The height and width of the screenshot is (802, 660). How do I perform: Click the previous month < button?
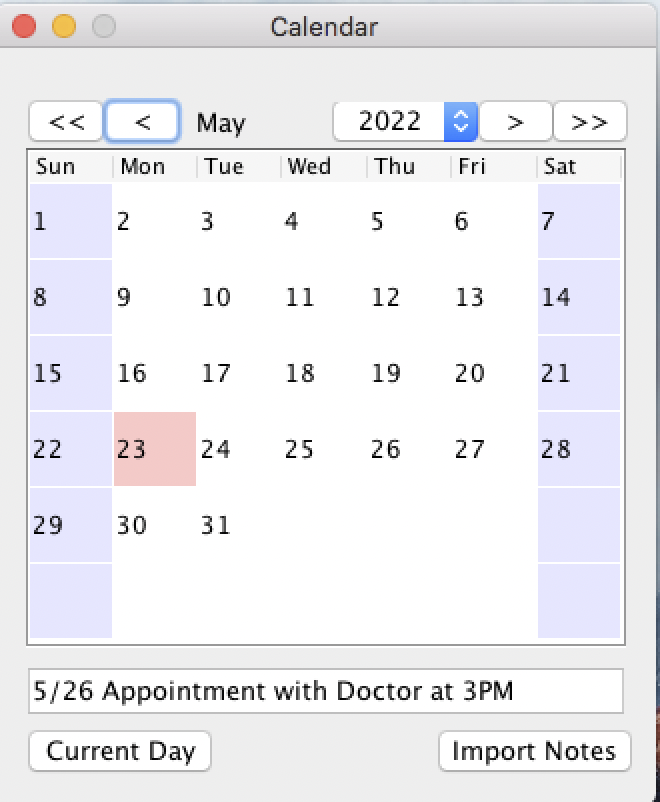click(142, 121)
